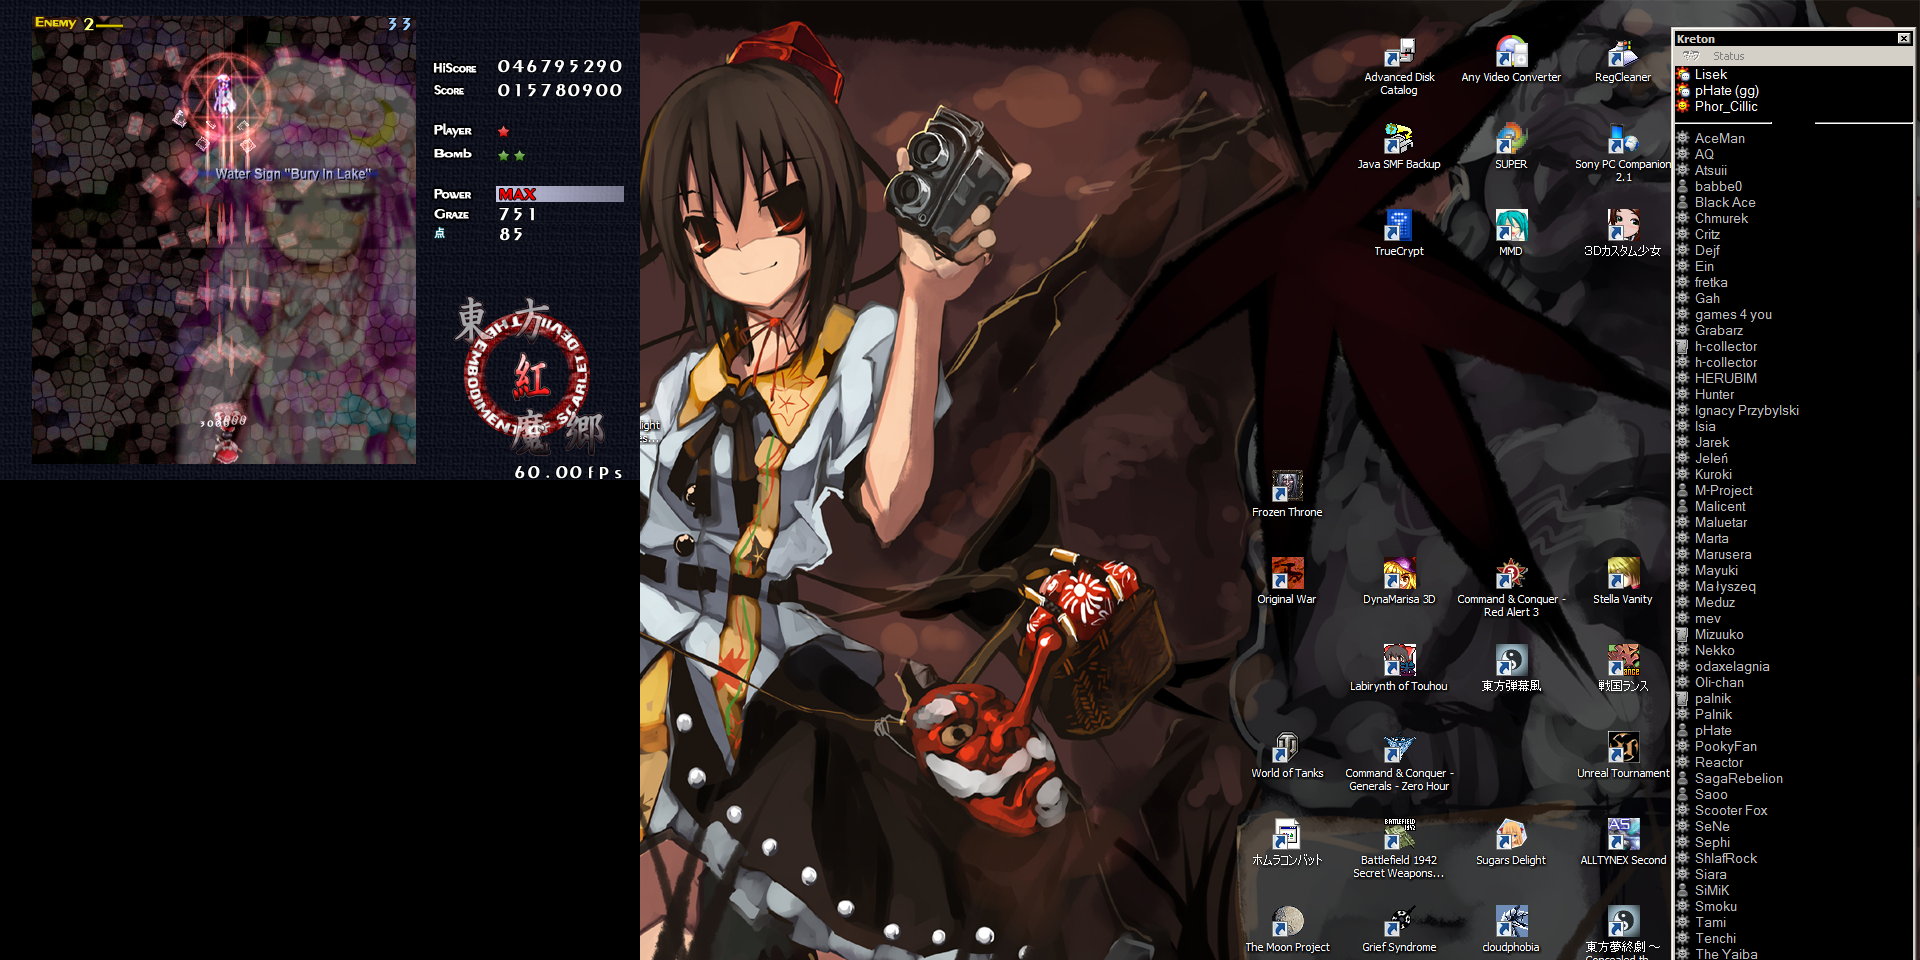Select contact Hunter
The image size is (1920, 960).
coord(1714,394)
